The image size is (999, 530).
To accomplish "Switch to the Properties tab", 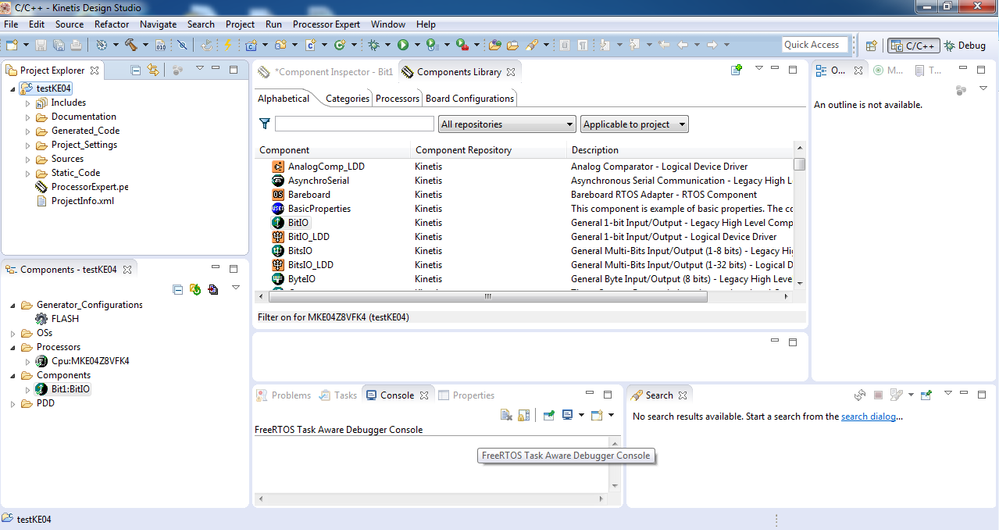I will tap(467, 395).
